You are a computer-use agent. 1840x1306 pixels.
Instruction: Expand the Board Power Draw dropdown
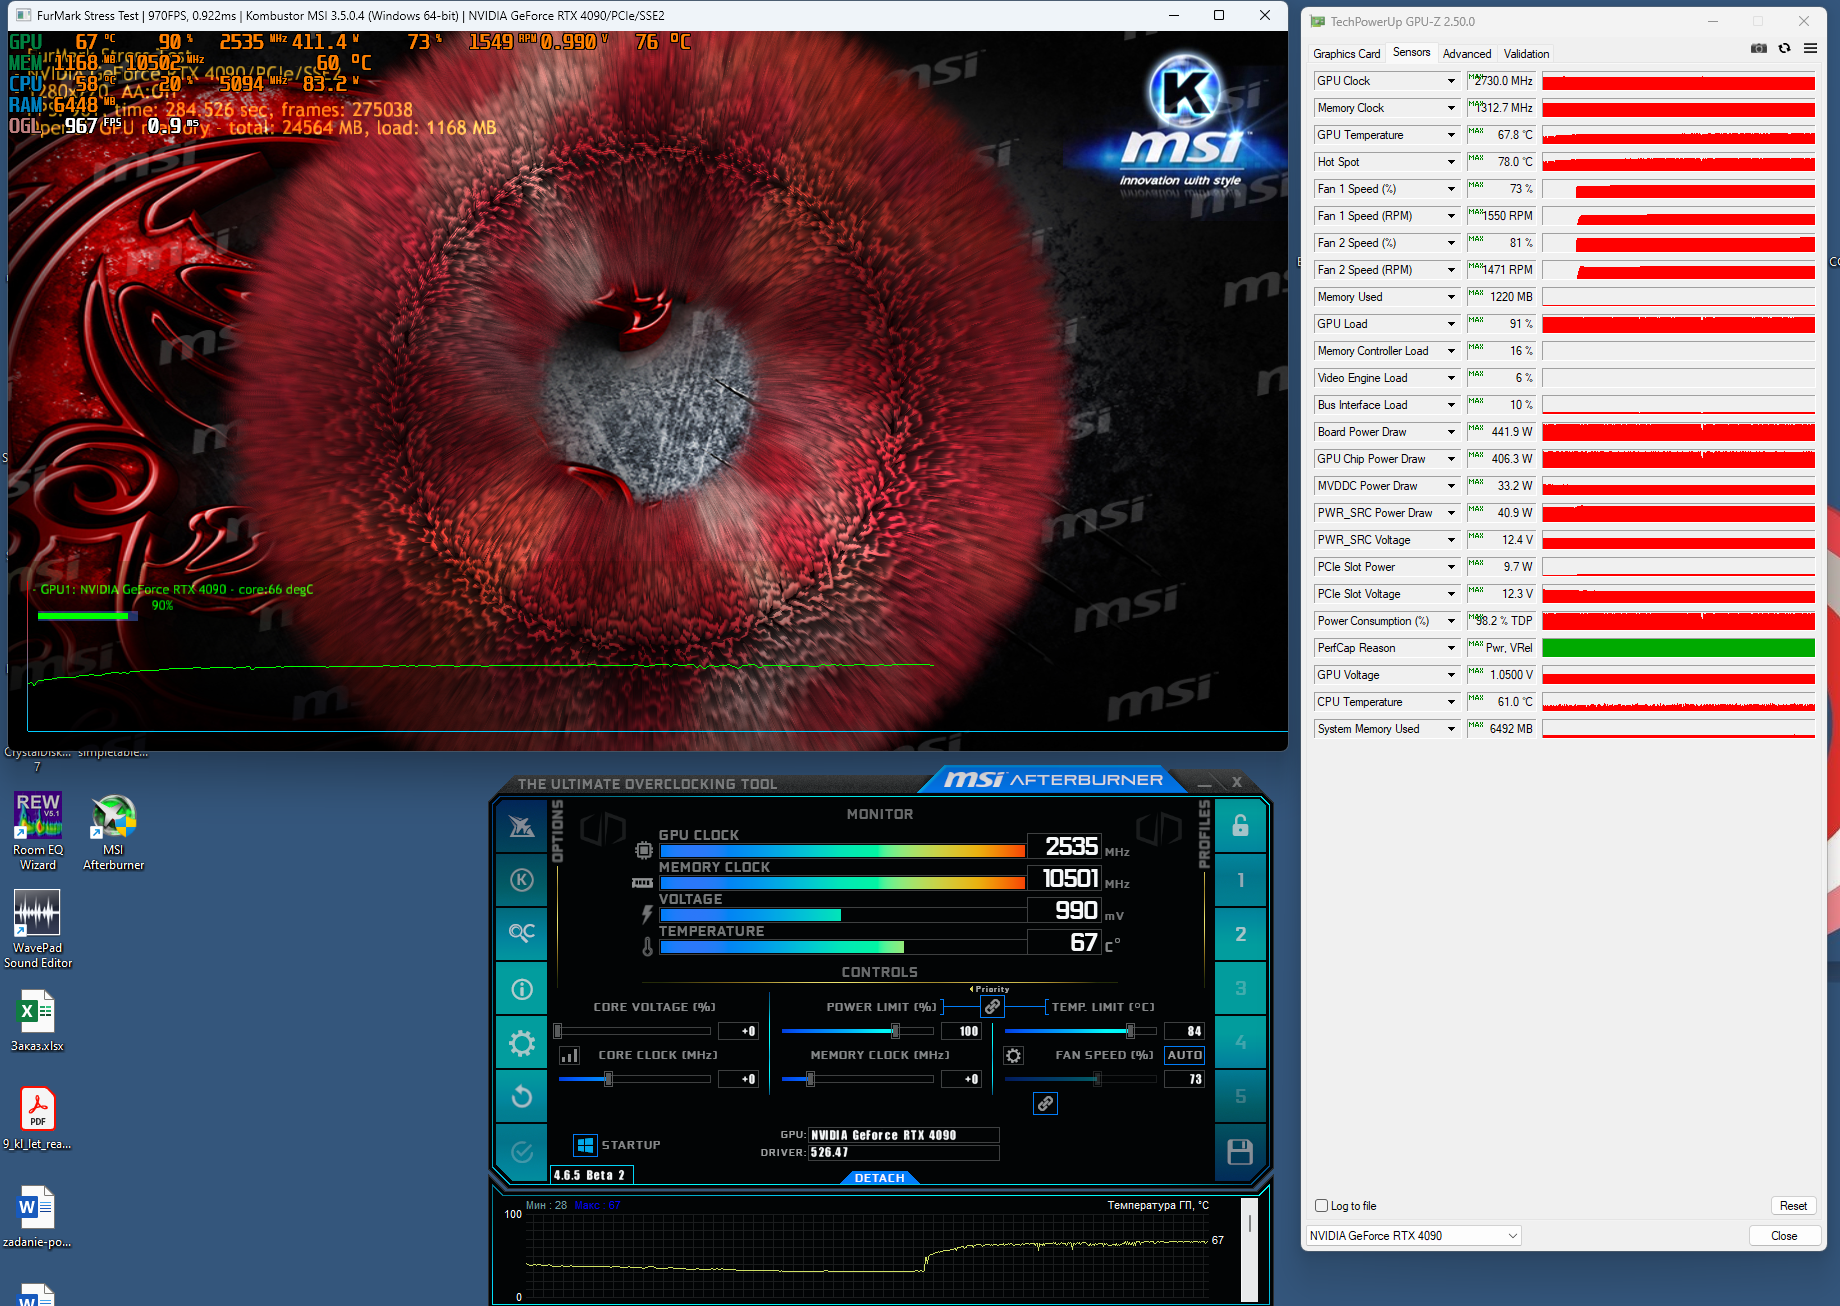click(1451, 432)
